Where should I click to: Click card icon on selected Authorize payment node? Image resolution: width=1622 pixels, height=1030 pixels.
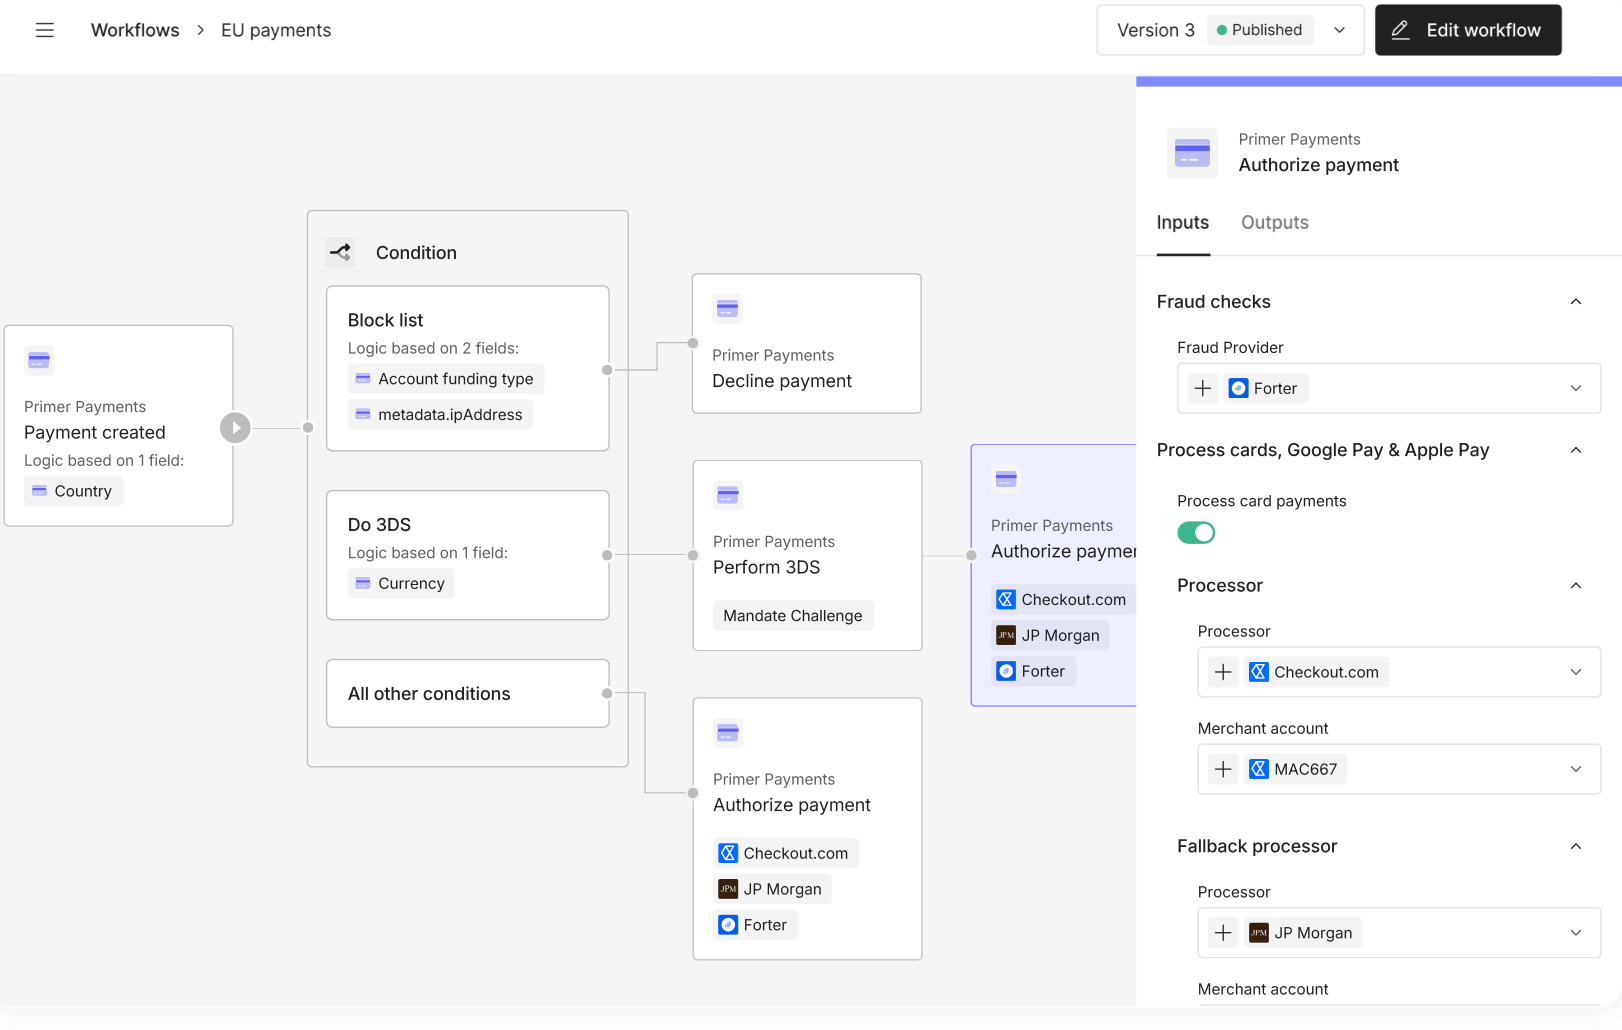click(x=1006, y=479)
